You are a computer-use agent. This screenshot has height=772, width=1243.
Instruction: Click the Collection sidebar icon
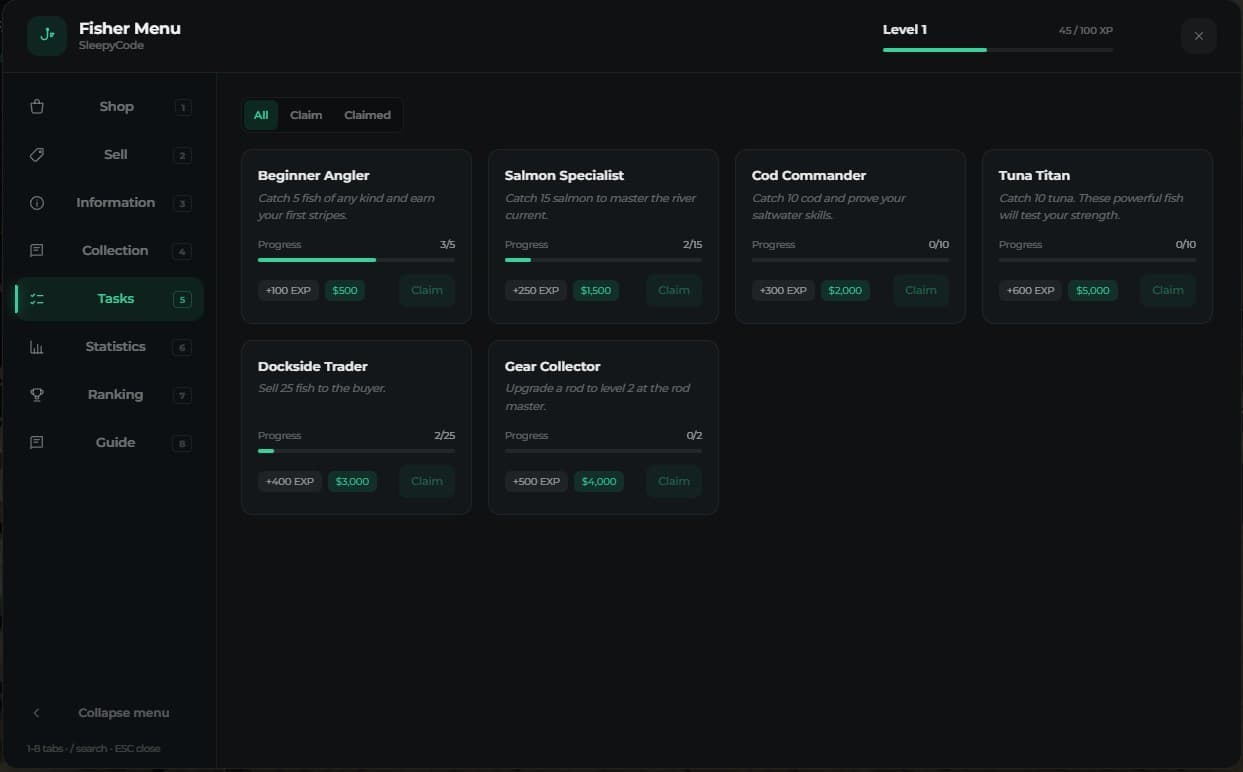coord(37,251)
